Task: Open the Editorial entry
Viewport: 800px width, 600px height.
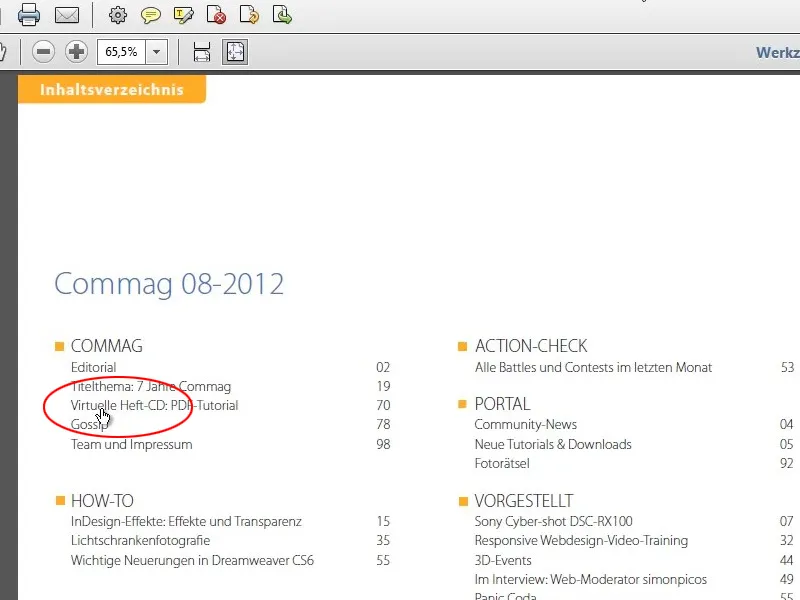Action: 93,367
